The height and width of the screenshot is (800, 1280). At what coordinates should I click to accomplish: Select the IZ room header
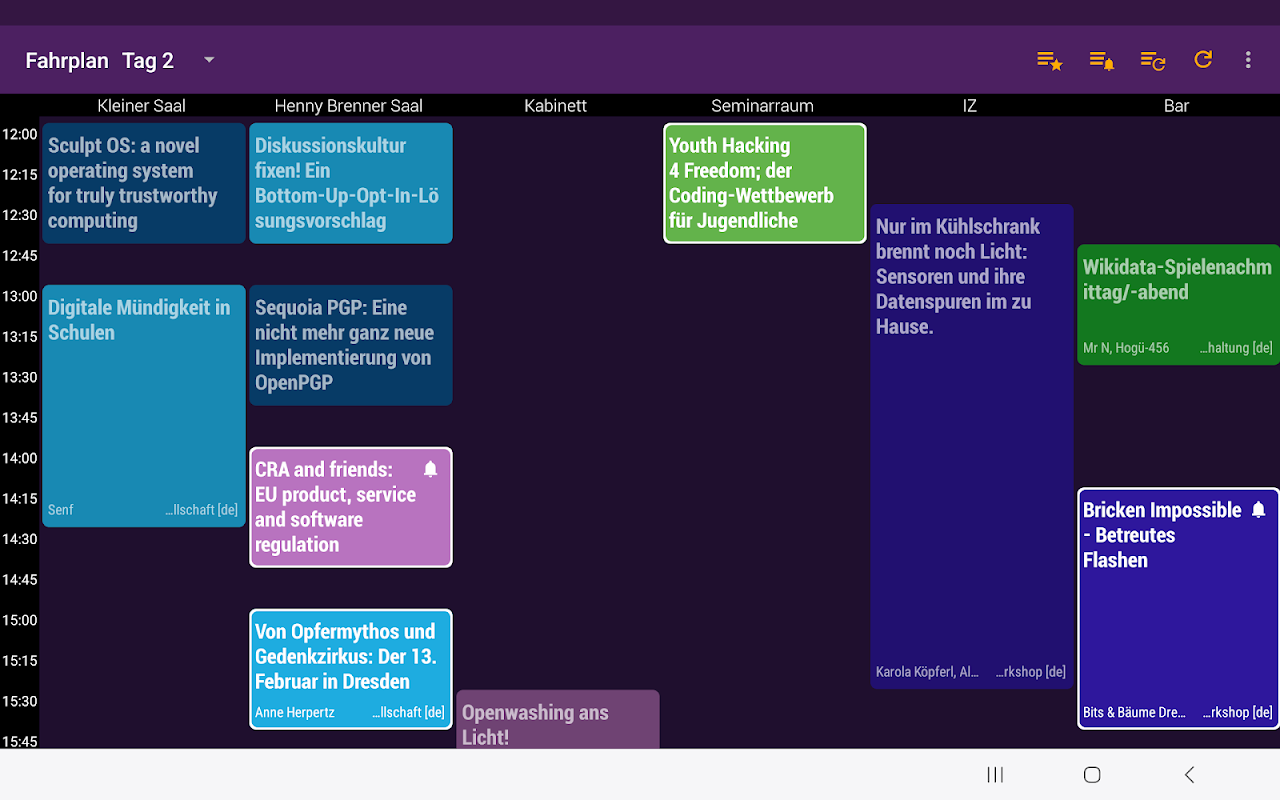click(969, 106)
